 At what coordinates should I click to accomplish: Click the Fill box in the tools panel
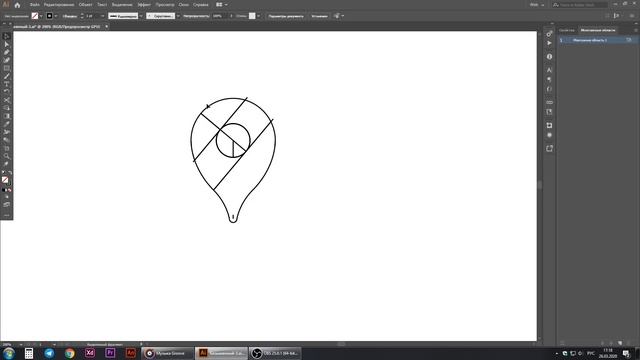[x=5, y=180]
